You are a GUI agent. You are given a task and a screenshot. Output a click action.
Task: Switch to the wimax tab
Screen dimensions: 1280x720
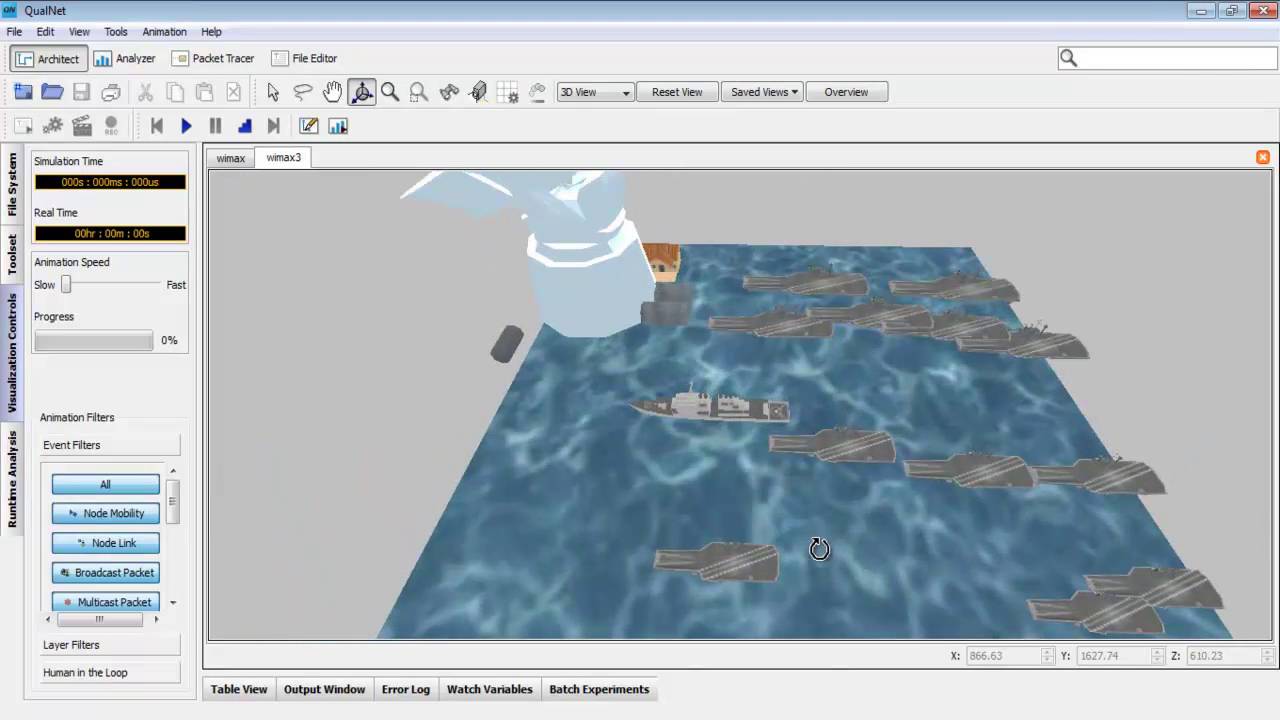(x=231, y=158)
